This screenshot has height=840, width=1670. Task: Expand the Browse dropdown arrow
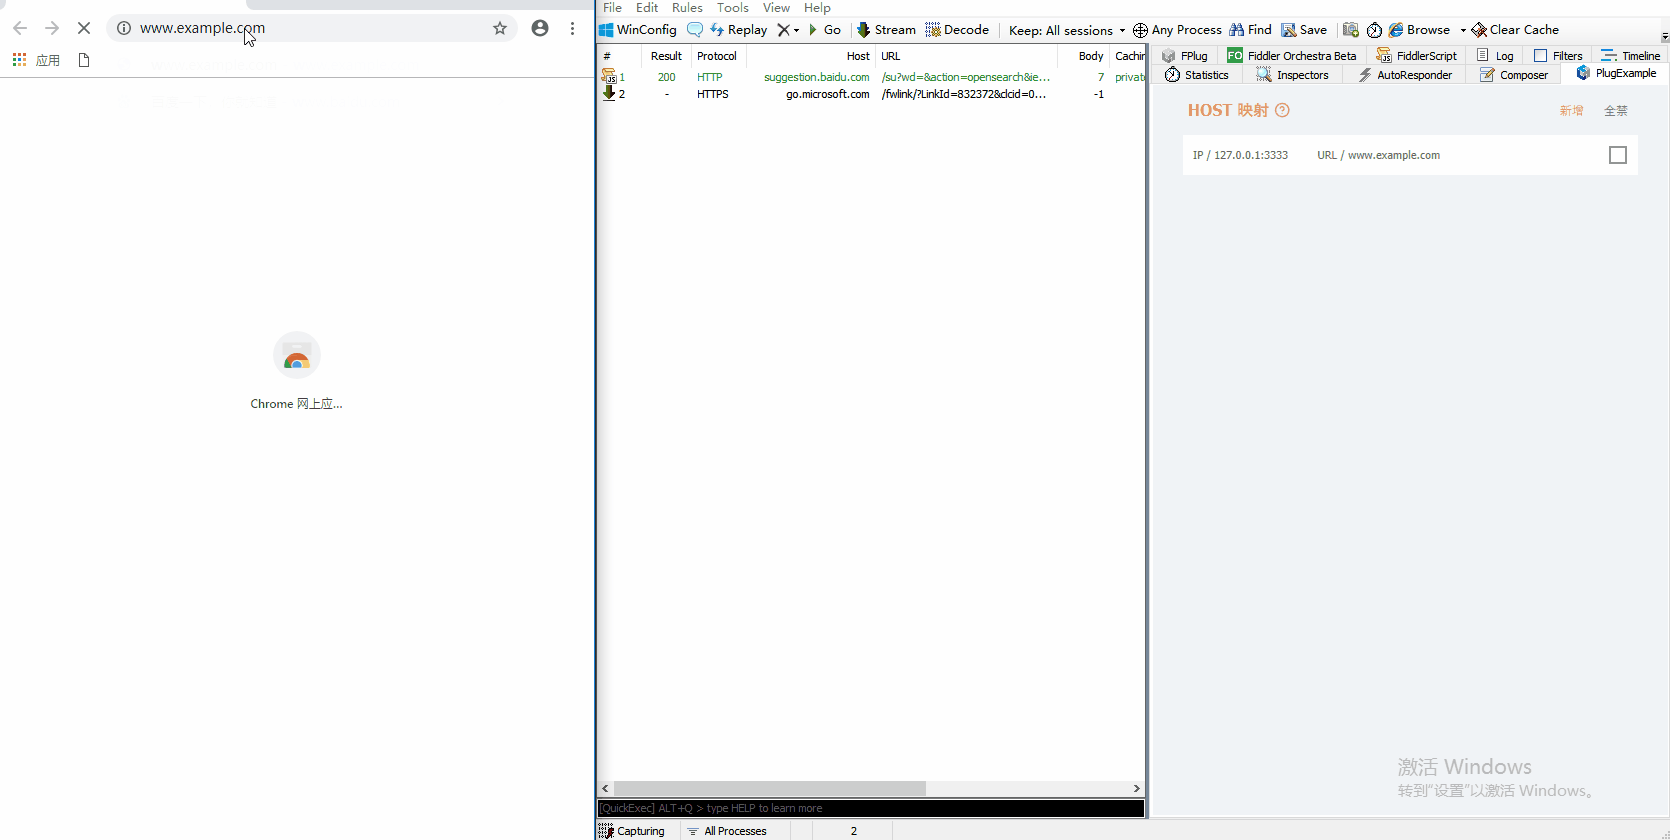pyautogui.click(x=1463, y=30)
